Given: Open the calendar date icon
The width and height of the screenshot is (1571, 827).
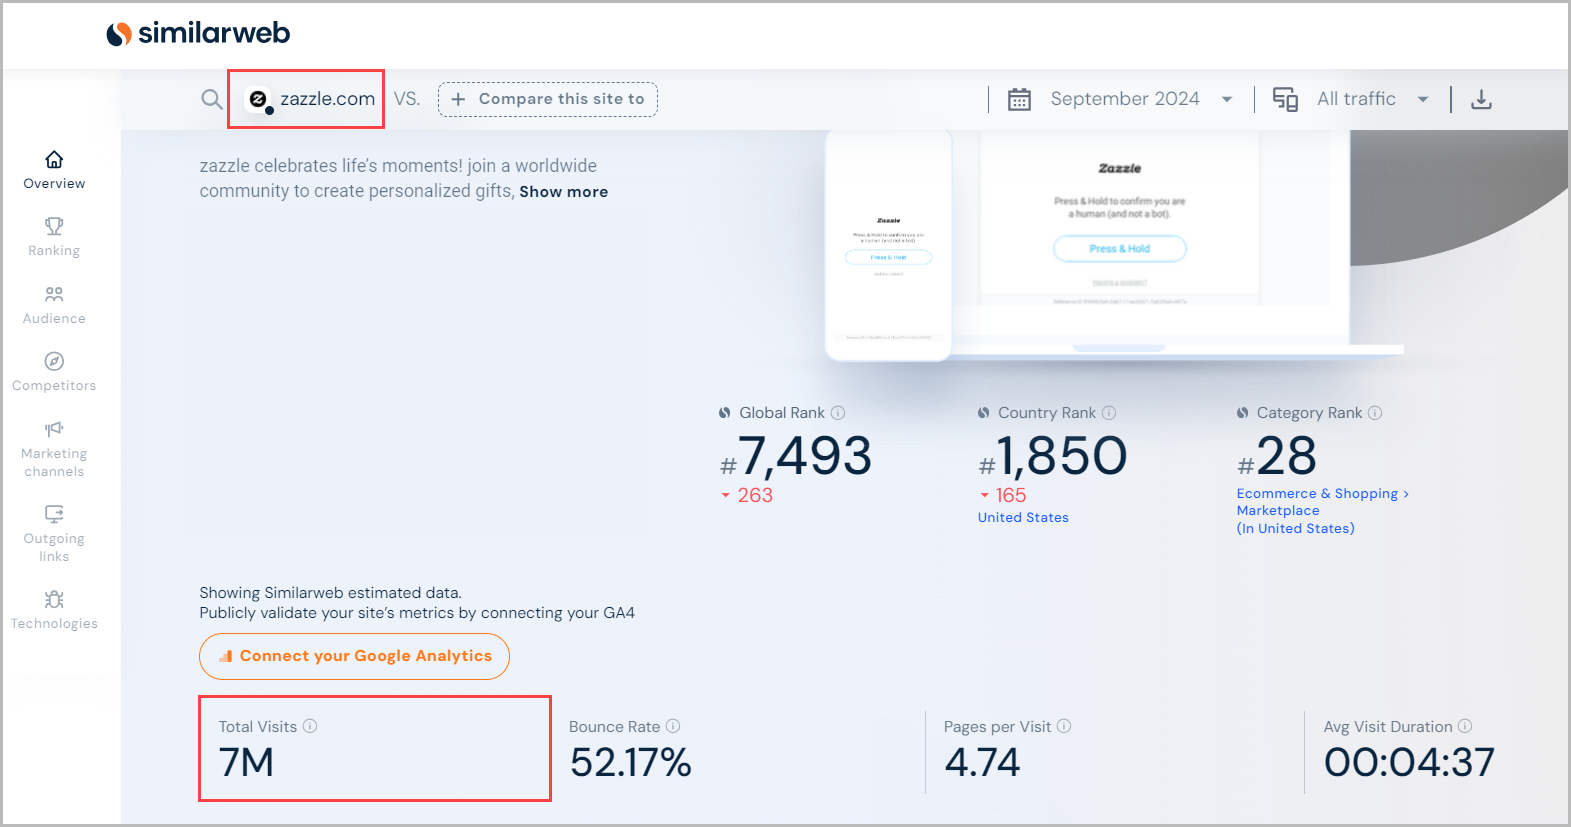Looking at the screenshot, I should pos(1019,99).
